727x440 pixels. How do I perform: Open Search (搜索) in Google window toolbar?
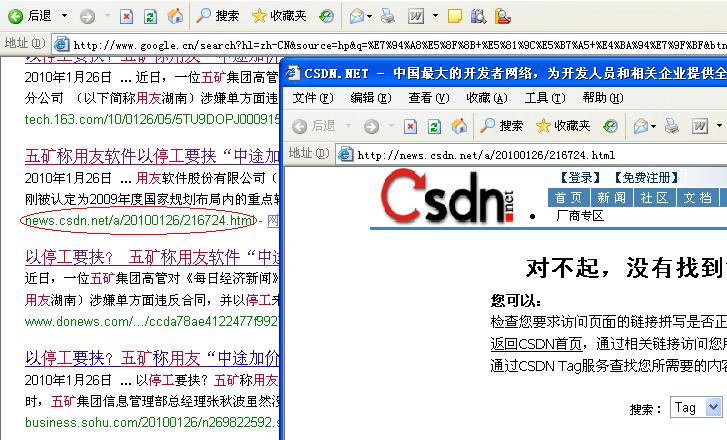click(217, 16)
